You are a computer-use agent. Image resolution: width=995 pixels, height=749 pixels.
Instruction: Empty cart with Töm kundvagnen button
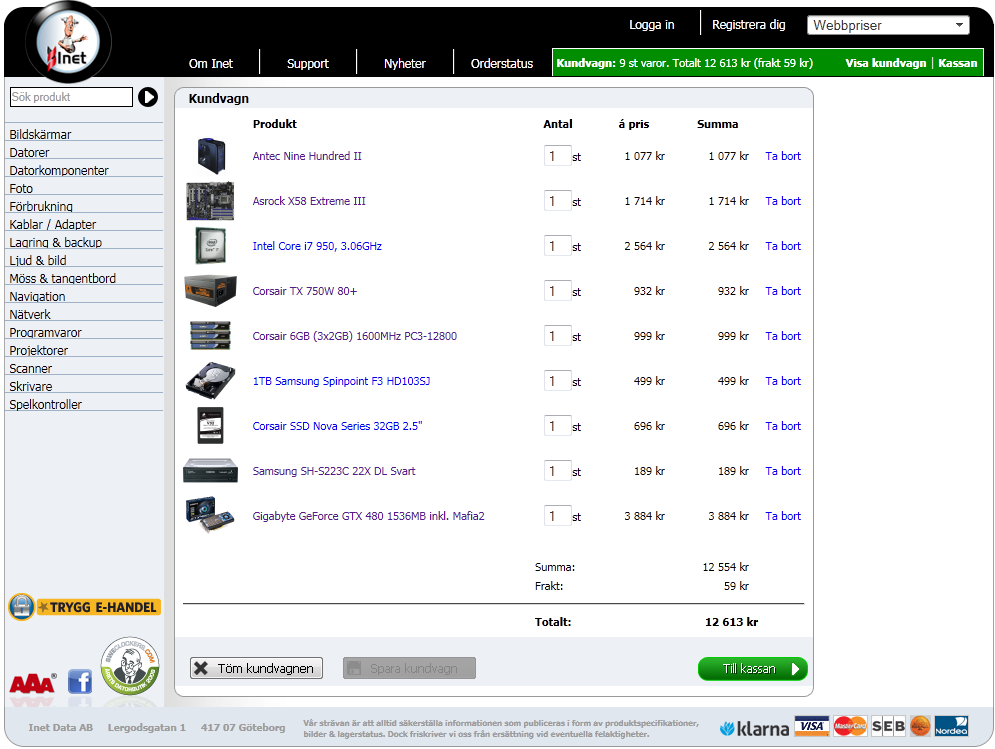coord(256,669)
